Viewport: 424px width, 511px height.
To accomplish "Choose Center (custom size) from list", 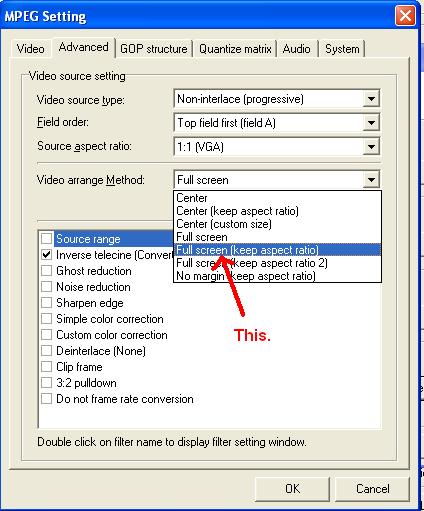I will pos(277,224).
